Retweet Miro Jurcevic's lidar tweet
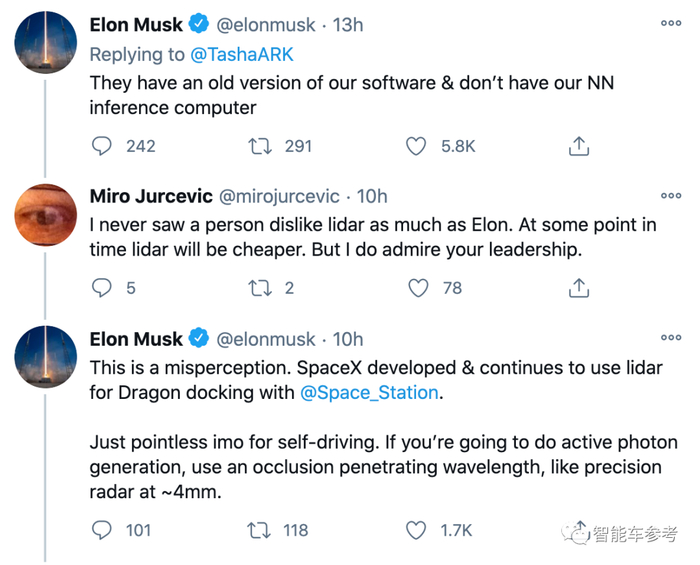Viewport: 700px width, 565px height. (x=259, y=288)
